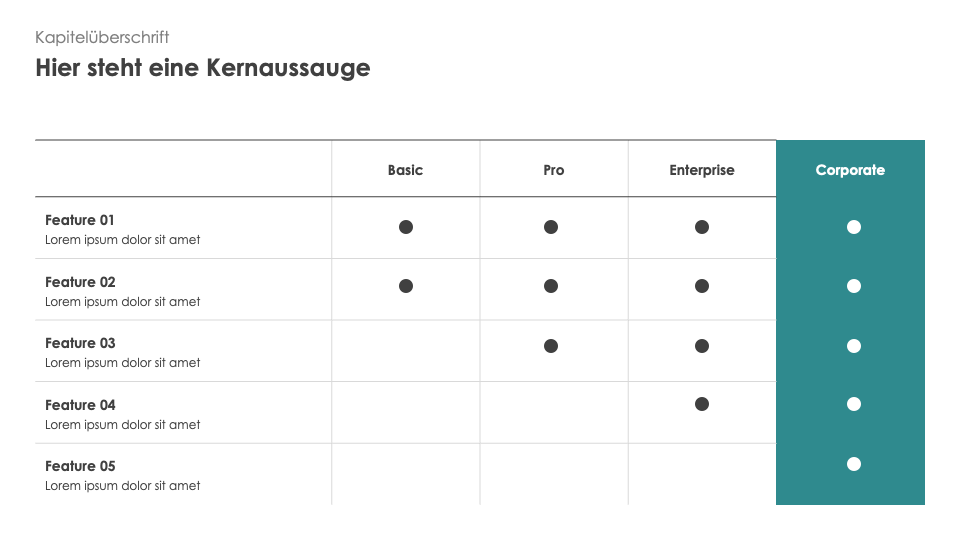Select the Enterprise dot for Feature 04
This screenshot has width=960, height=540.
(x=702, y=404)
